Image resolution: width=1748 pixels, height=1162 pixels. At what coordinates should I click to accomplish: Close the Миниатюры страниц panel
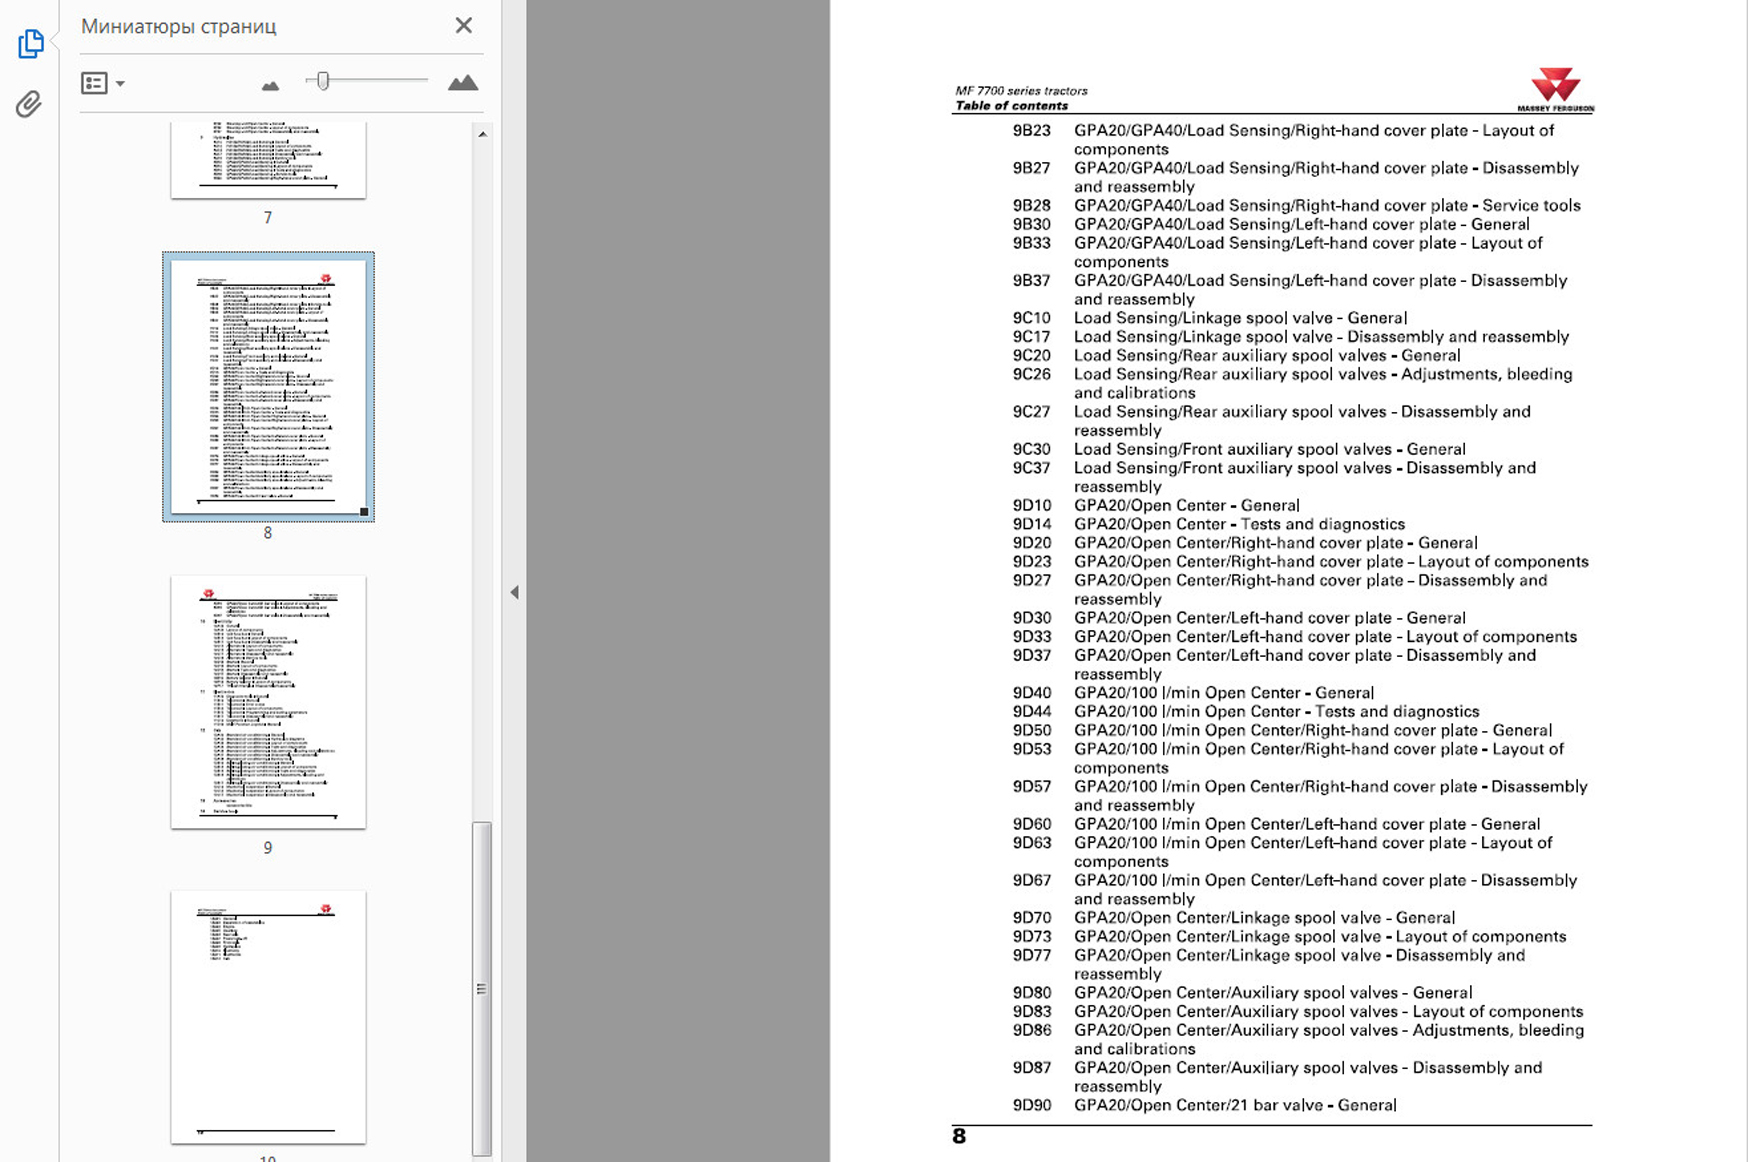(x=463, y=26)
